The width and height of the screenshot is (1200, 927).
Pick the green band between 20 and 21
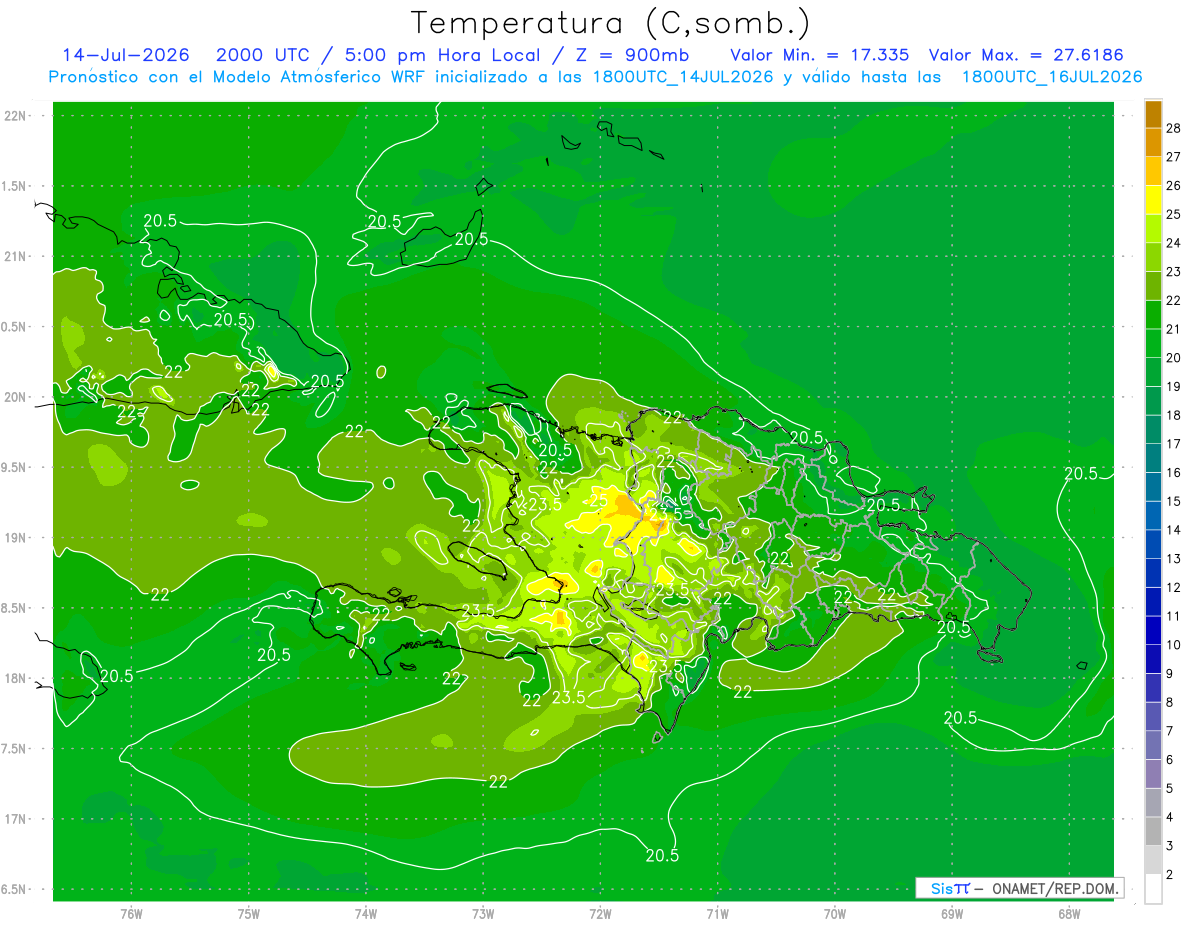pyautogui.click(x=1153, y=344)
